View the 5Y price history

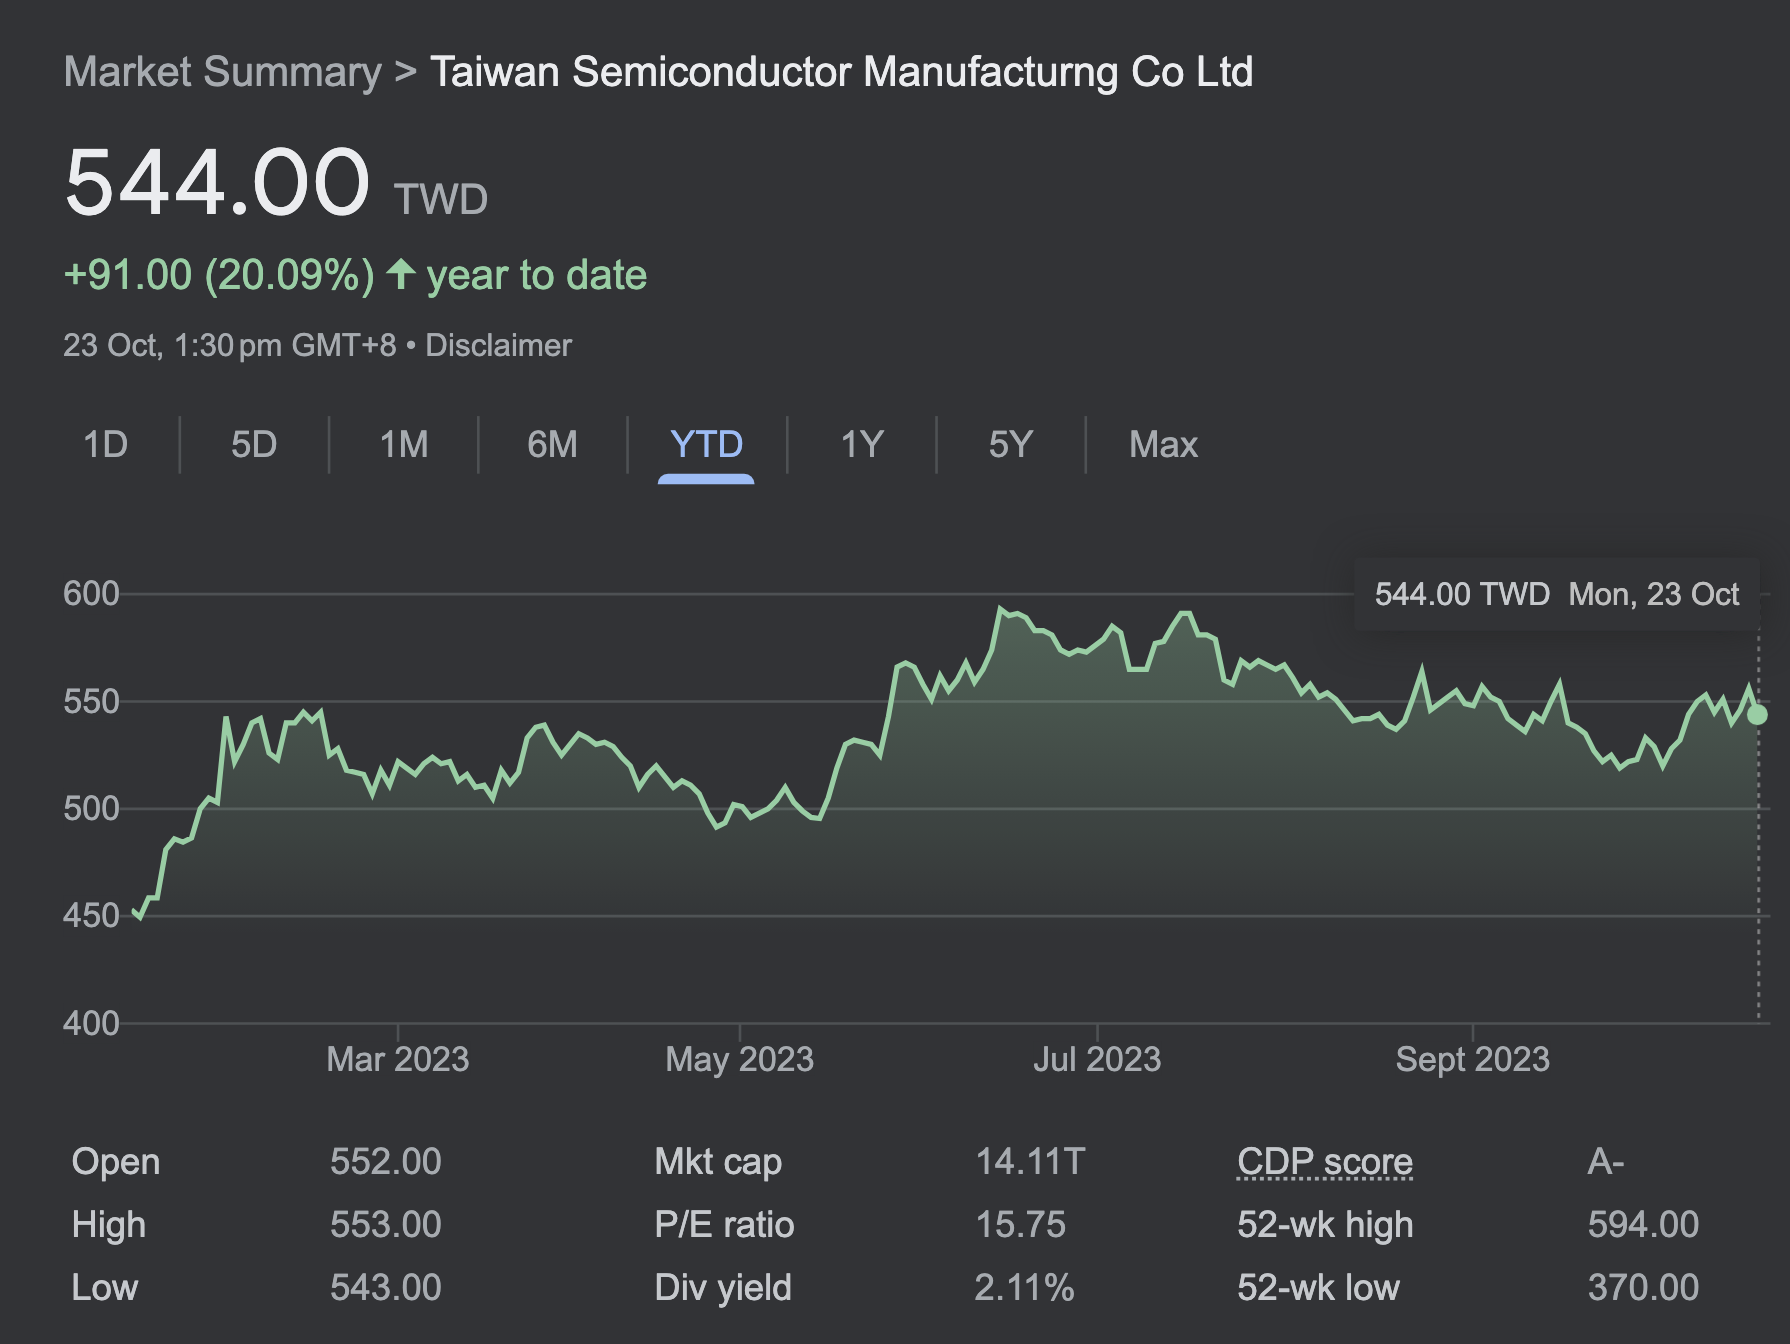(x=1010, y=444)
